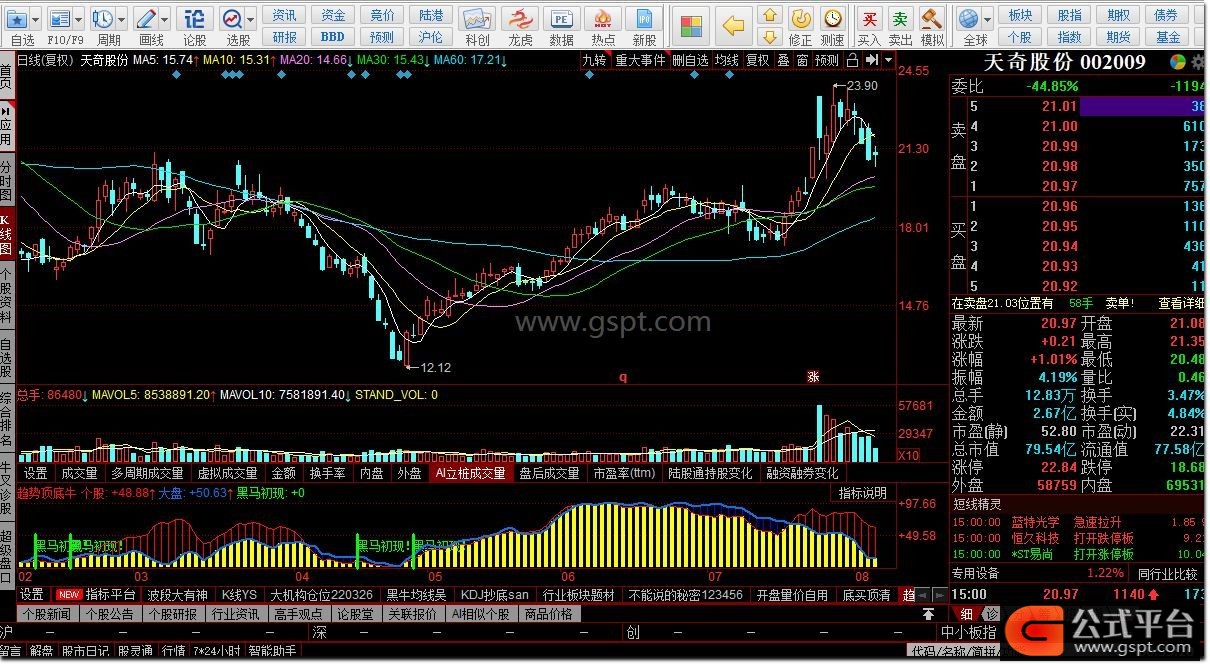Select the 融资融券变化 margin tab

[x=803, y=473]
